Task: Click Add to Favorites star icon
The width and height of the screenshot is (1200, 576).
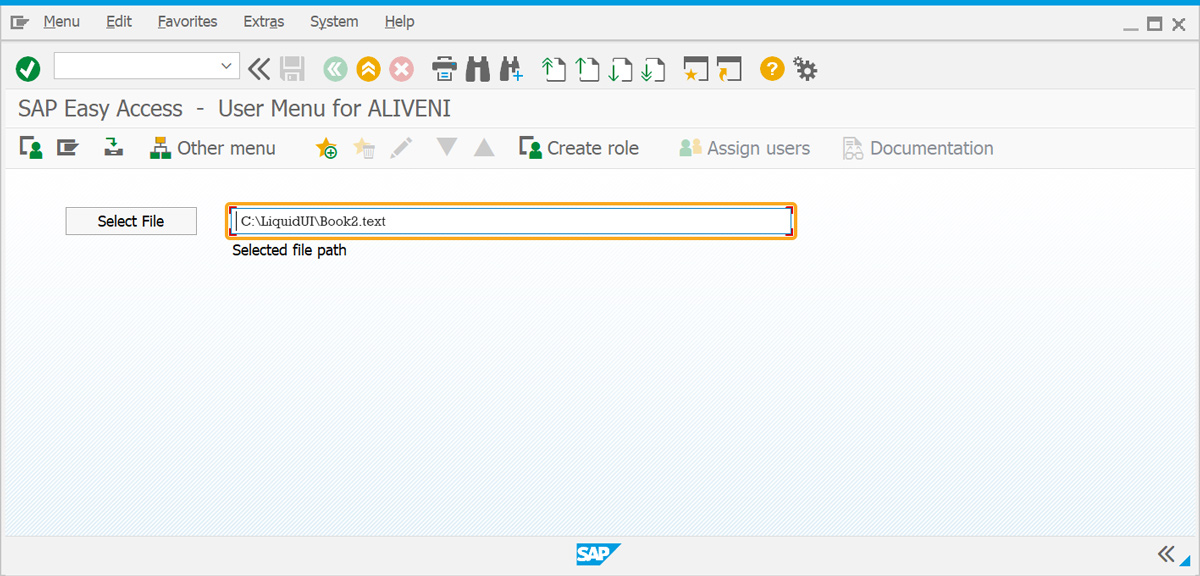Action: point(326,148)
